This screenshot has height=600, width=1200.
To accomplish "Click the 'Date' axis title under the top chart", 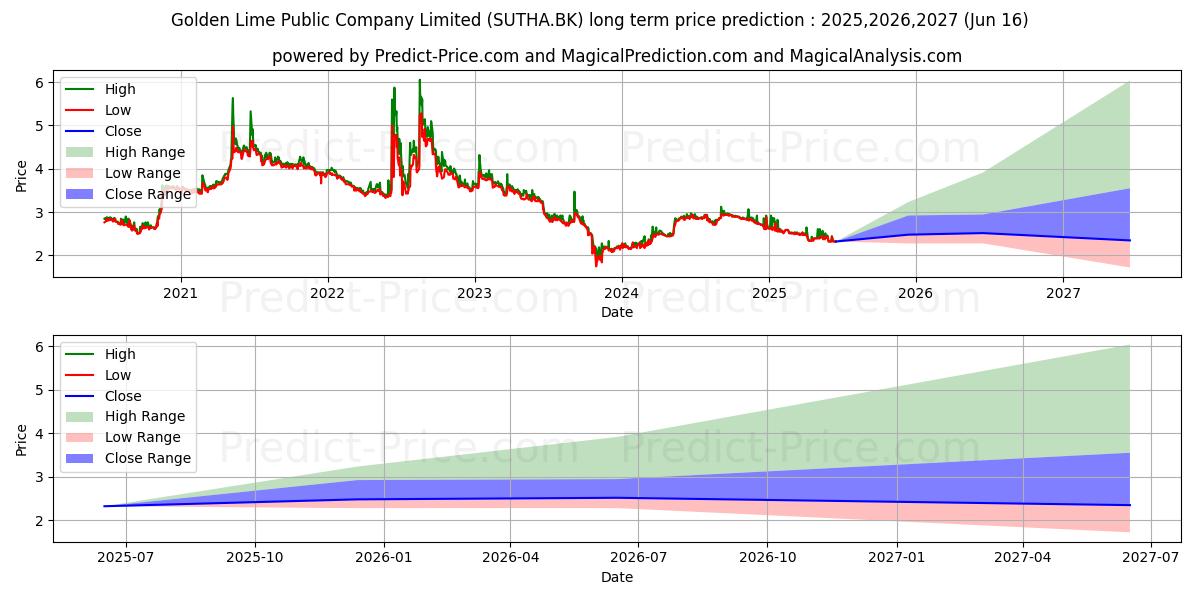I will (617, 312).
